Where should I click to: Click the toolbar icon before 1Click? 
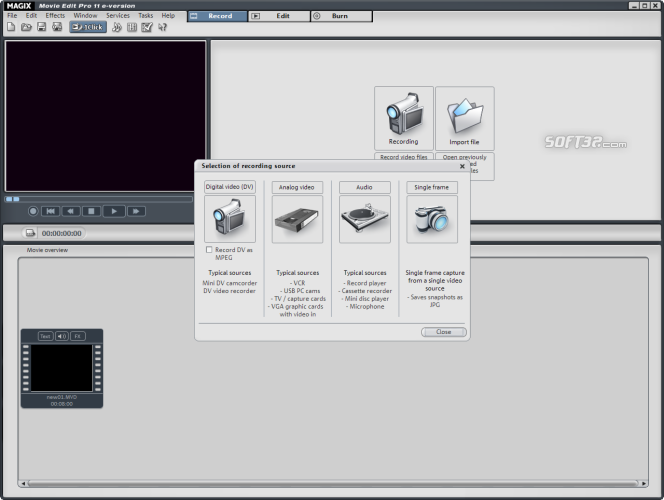click(x=57, y=27)
